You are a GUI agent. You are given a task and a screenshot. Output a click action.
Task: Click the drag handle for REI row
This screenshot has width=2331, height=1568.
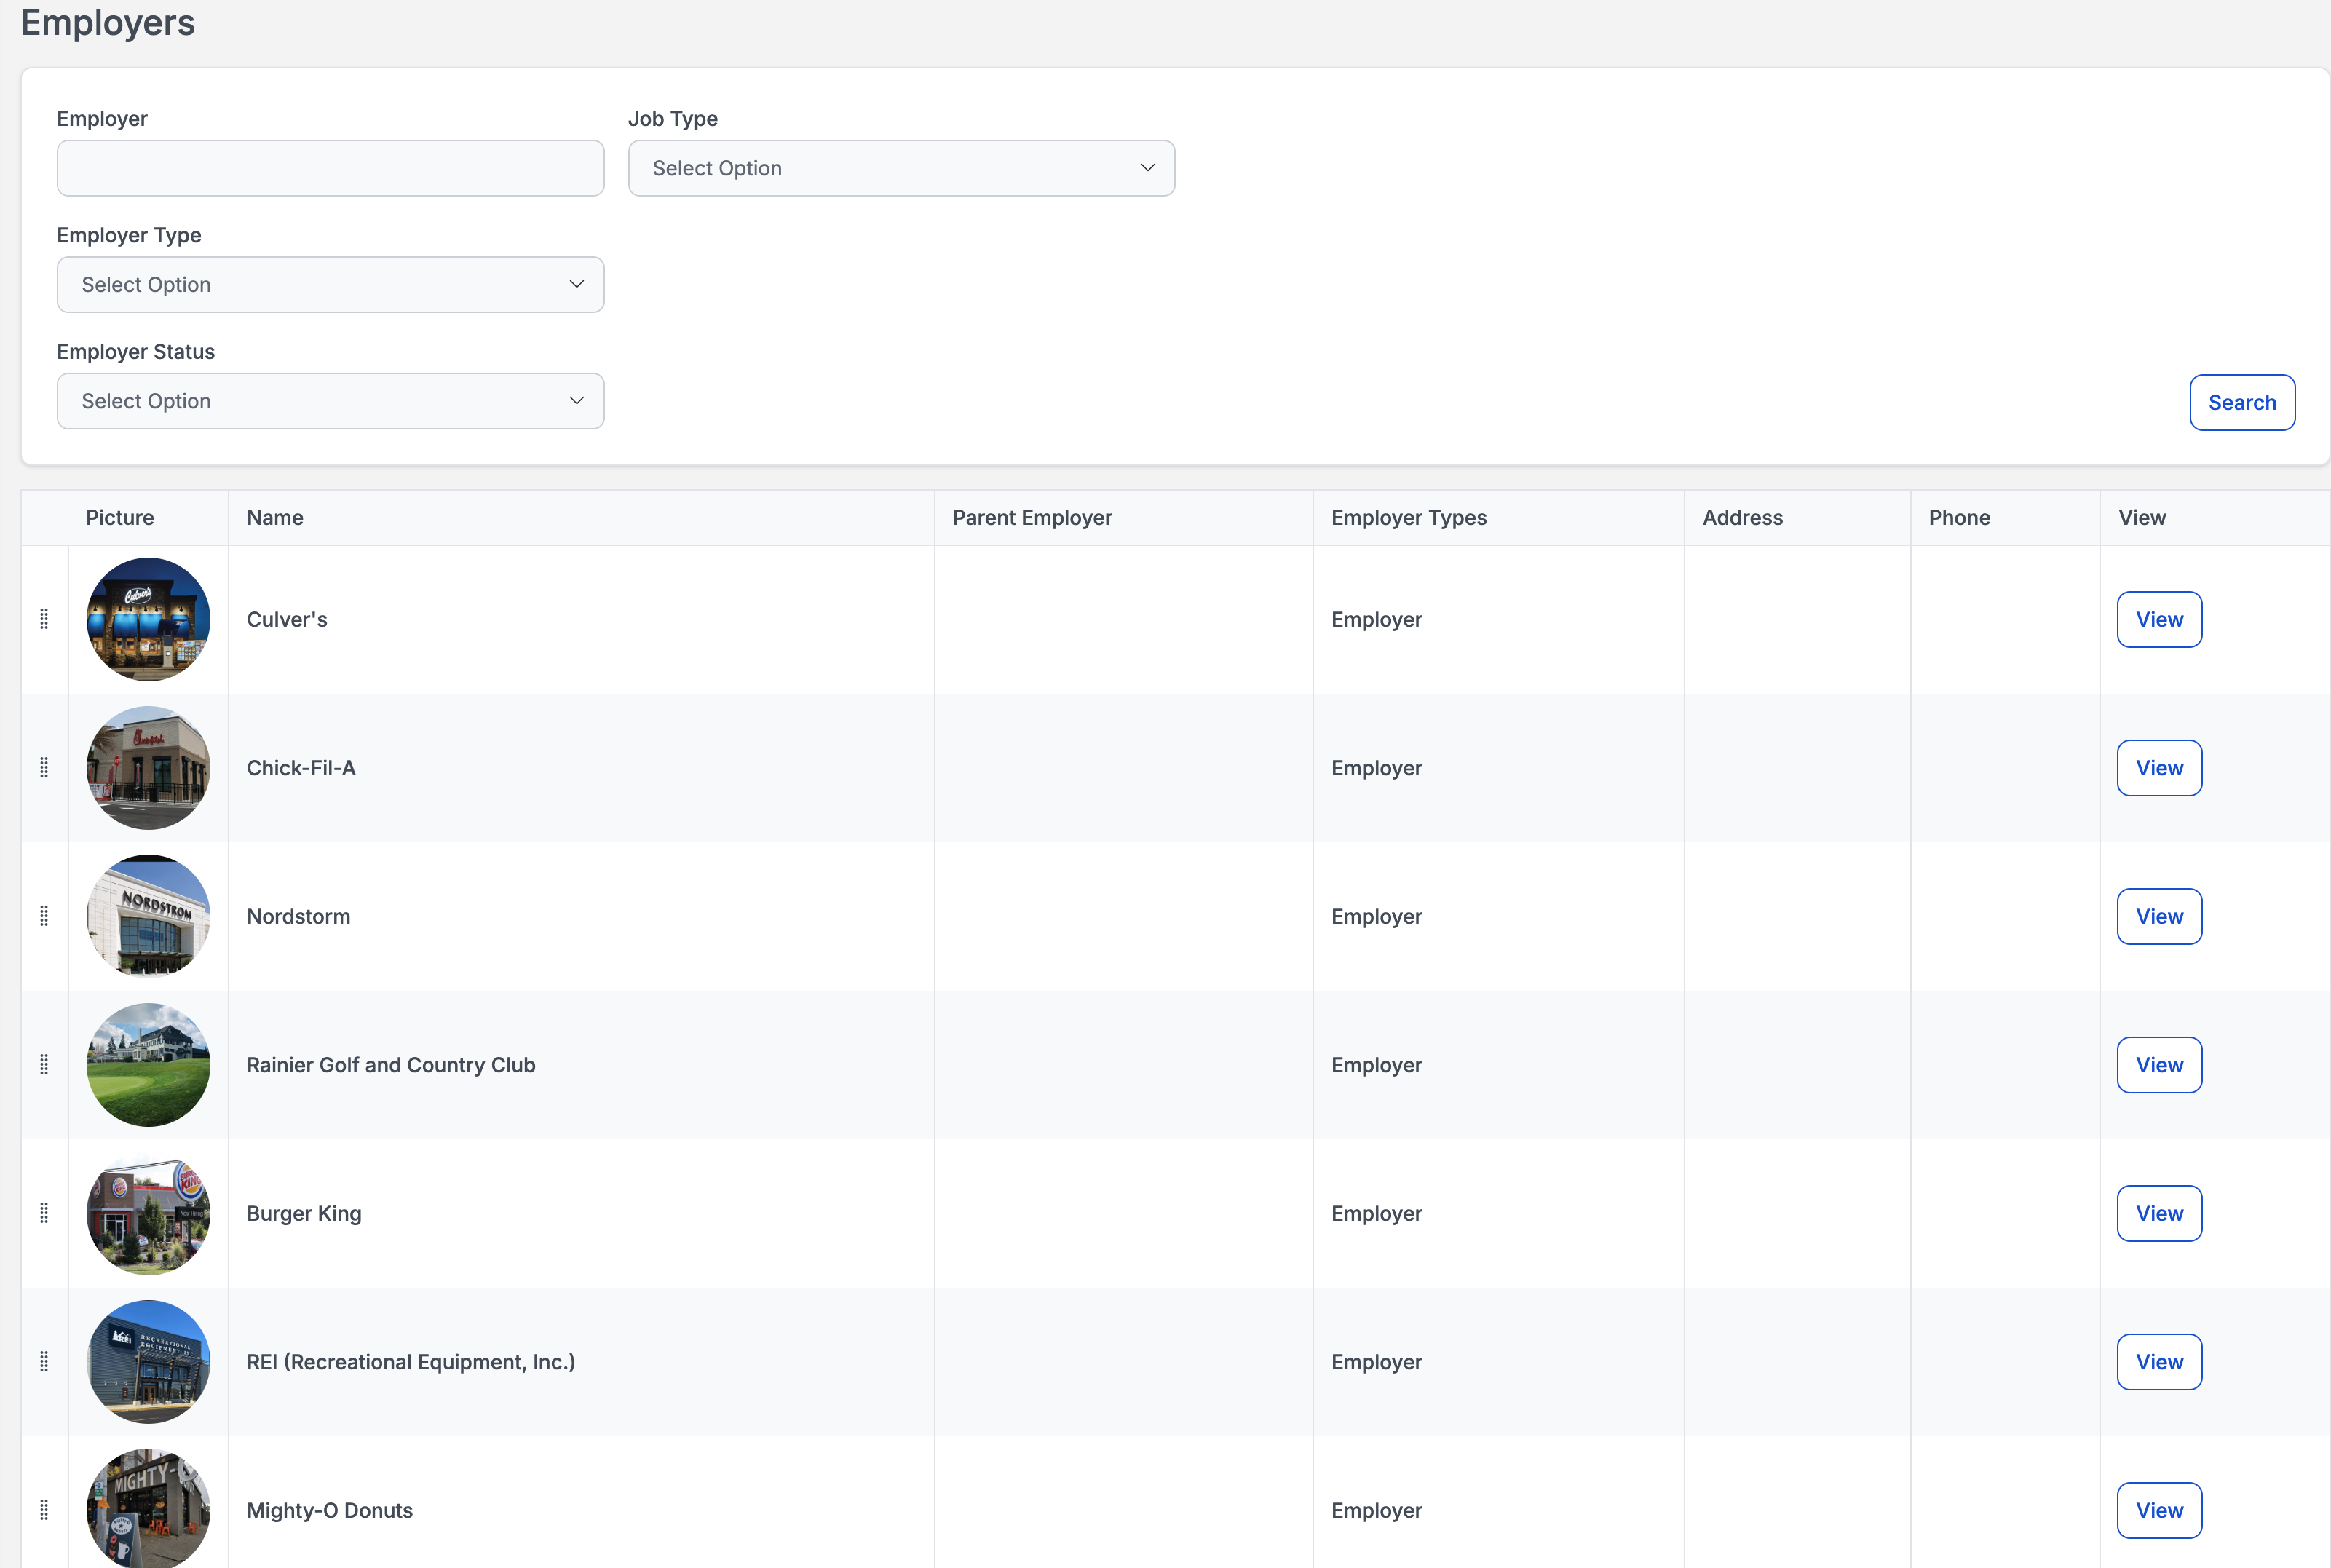click(x=44, y=1361)
